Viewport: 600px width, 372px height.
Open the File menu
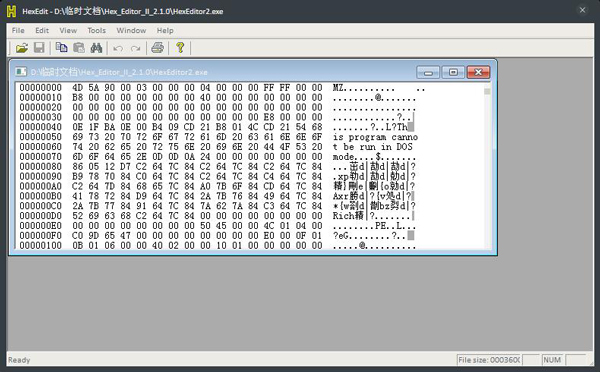(x=18, y=30)
